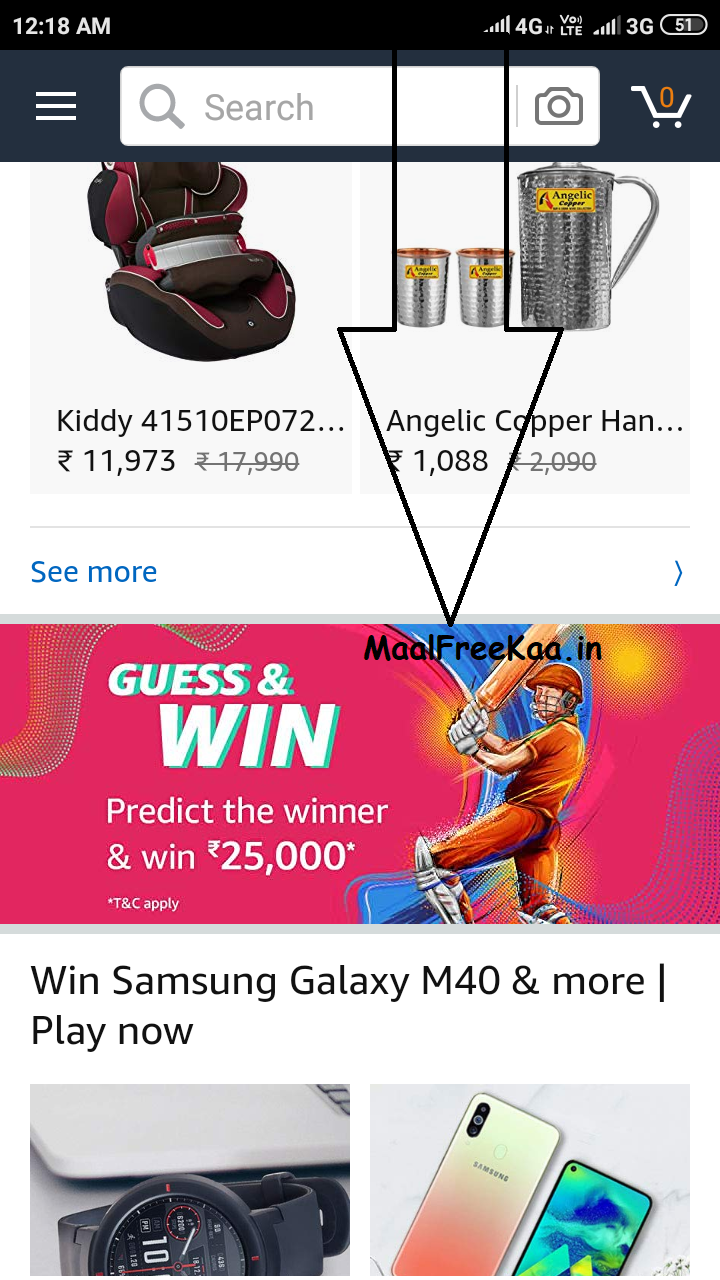Tap the 4G signal strength icon
Viewport: 720px width, 1280px height.
click(x=518, y=25)
